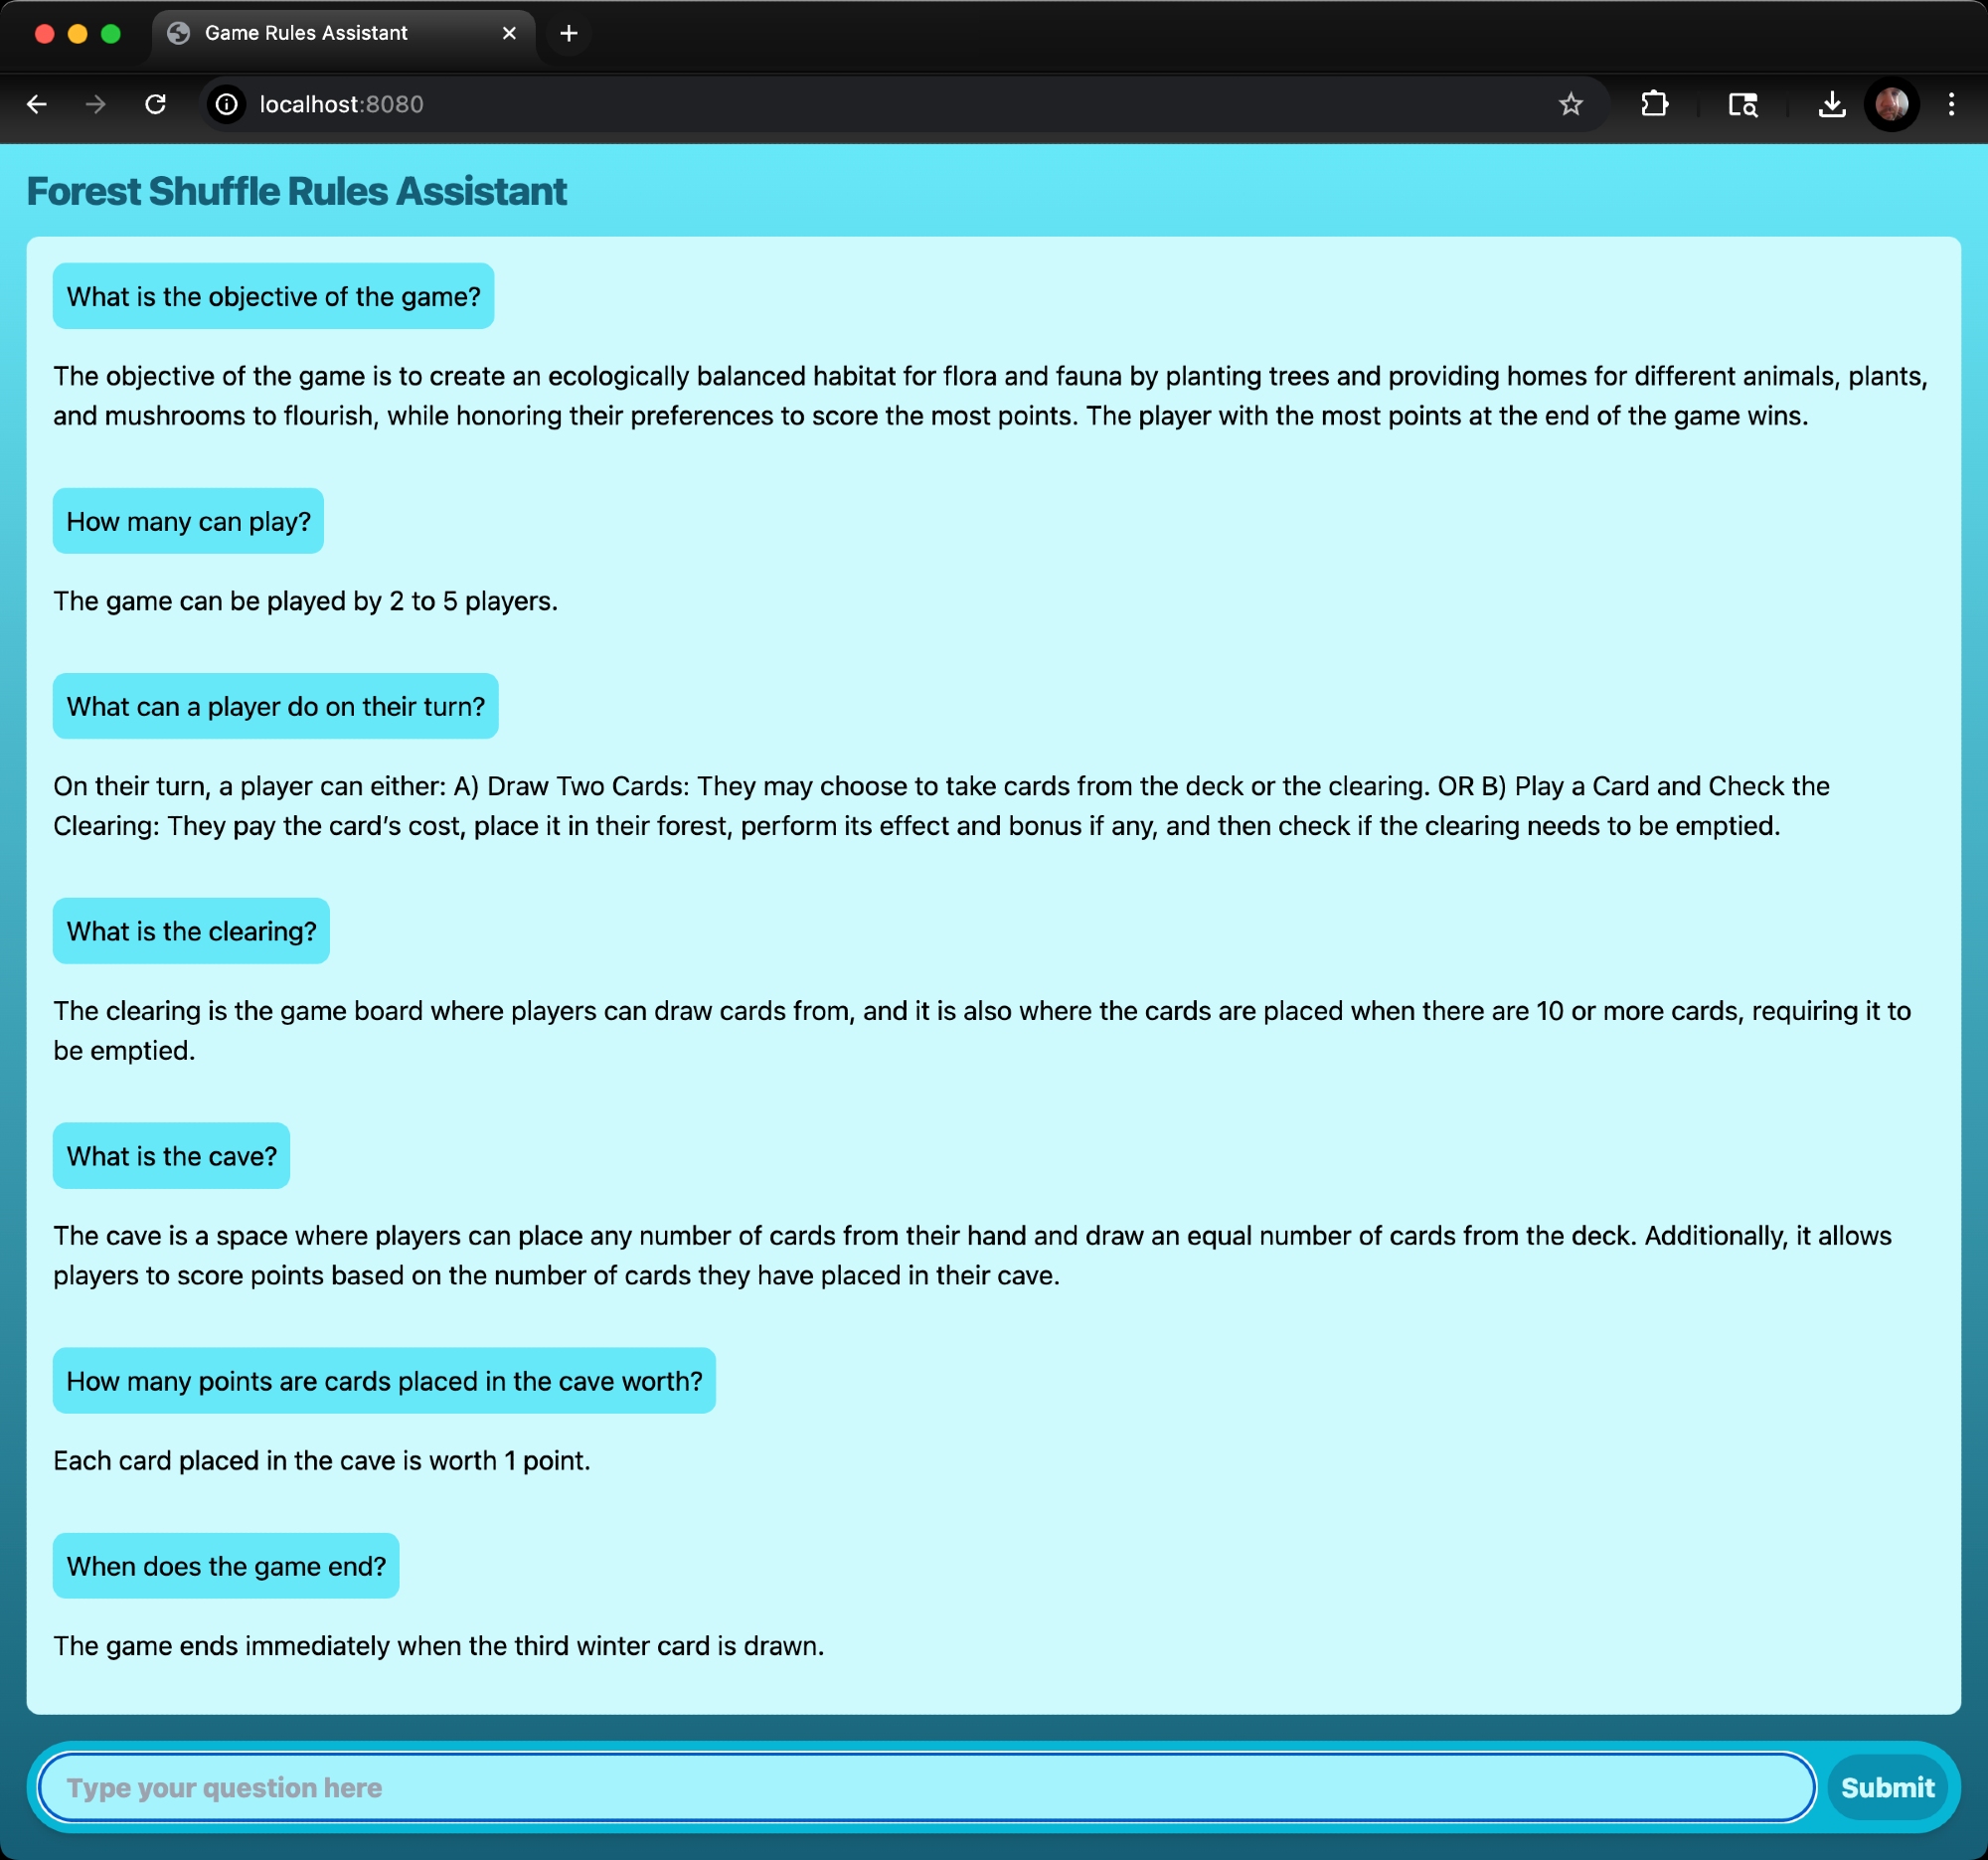Bookmark this page with the star
This screenshot has width=1988, height=1860.
[x=1570, y=104]
